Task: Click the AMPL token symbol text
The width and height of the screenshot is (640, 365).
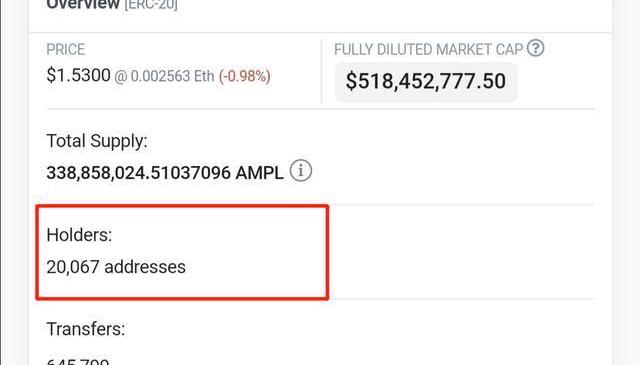Action: (x=260, y=173)
